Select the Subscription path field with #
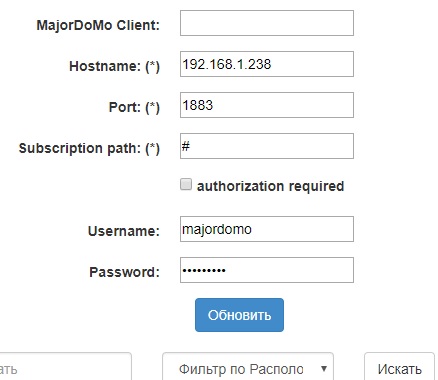 click(x=267, y=146)
